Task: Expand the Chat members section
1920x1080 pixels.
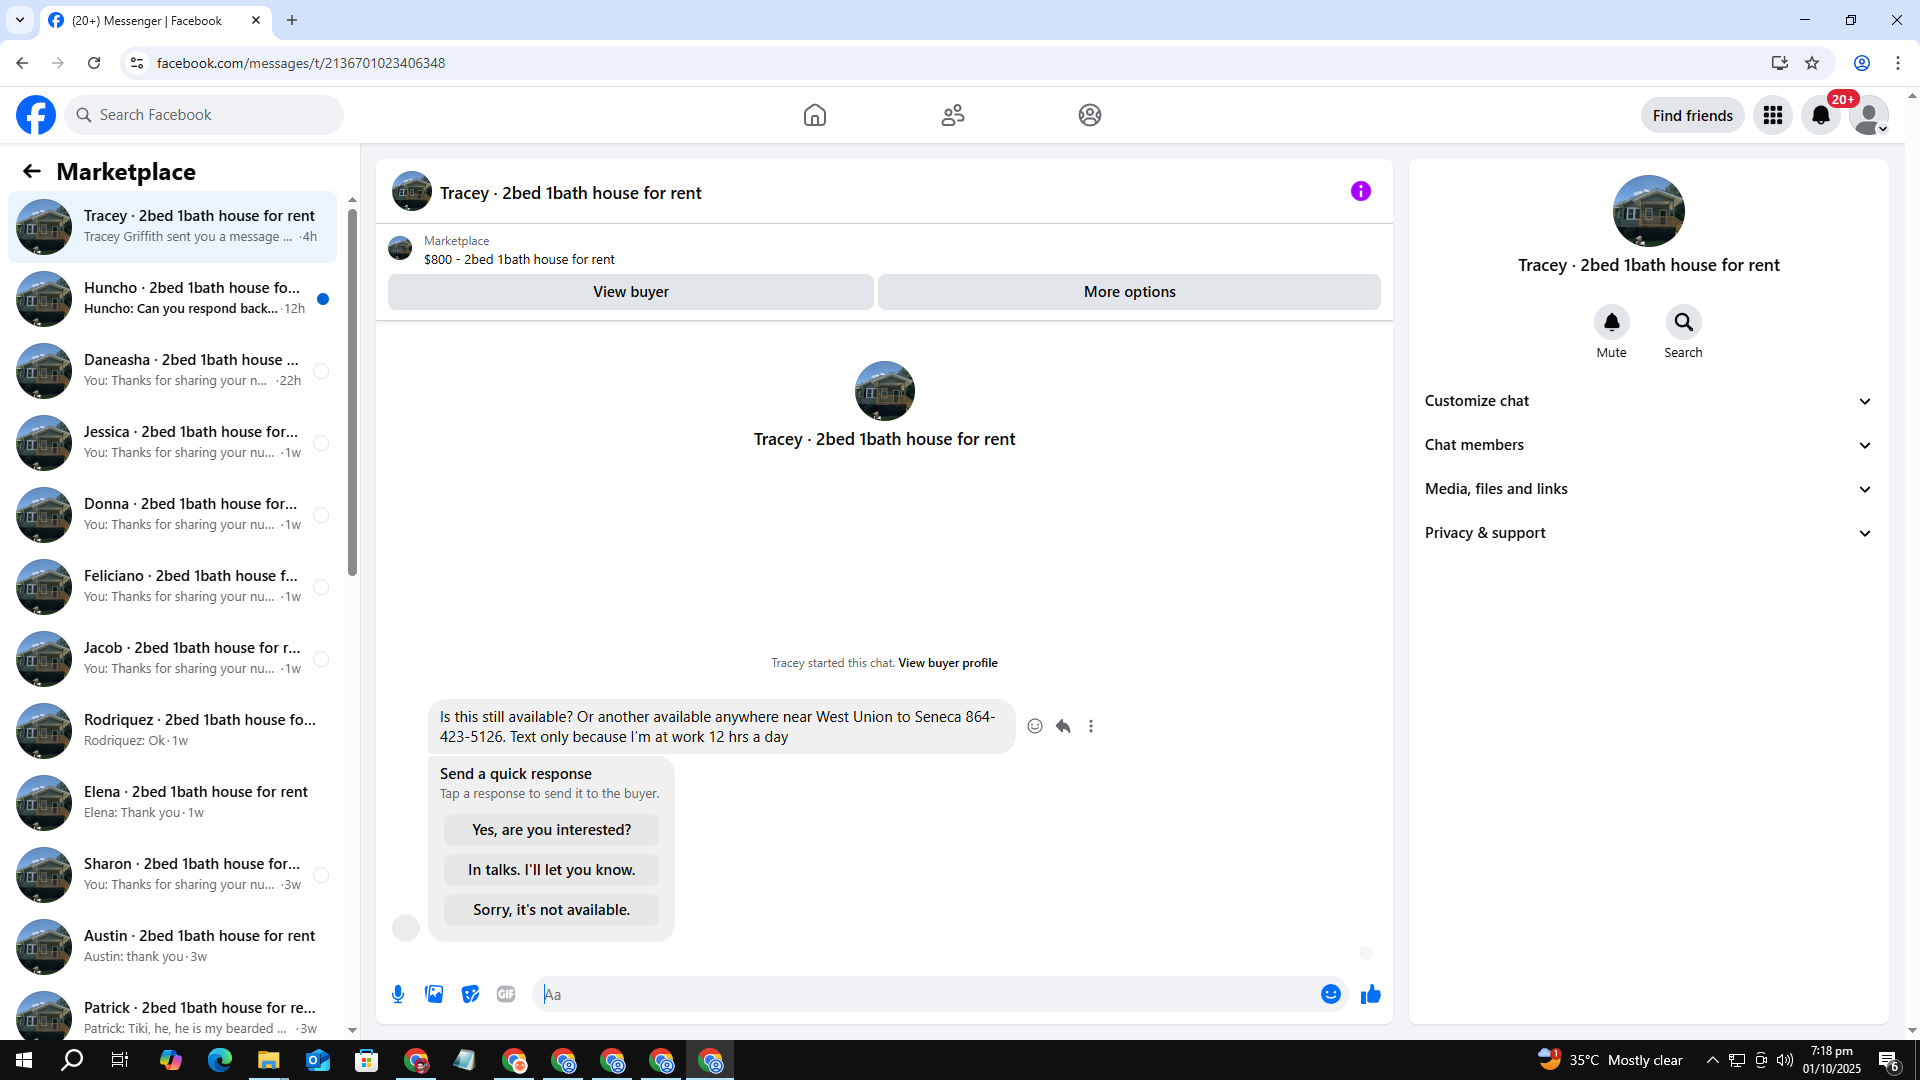Action: point(1648,445)
